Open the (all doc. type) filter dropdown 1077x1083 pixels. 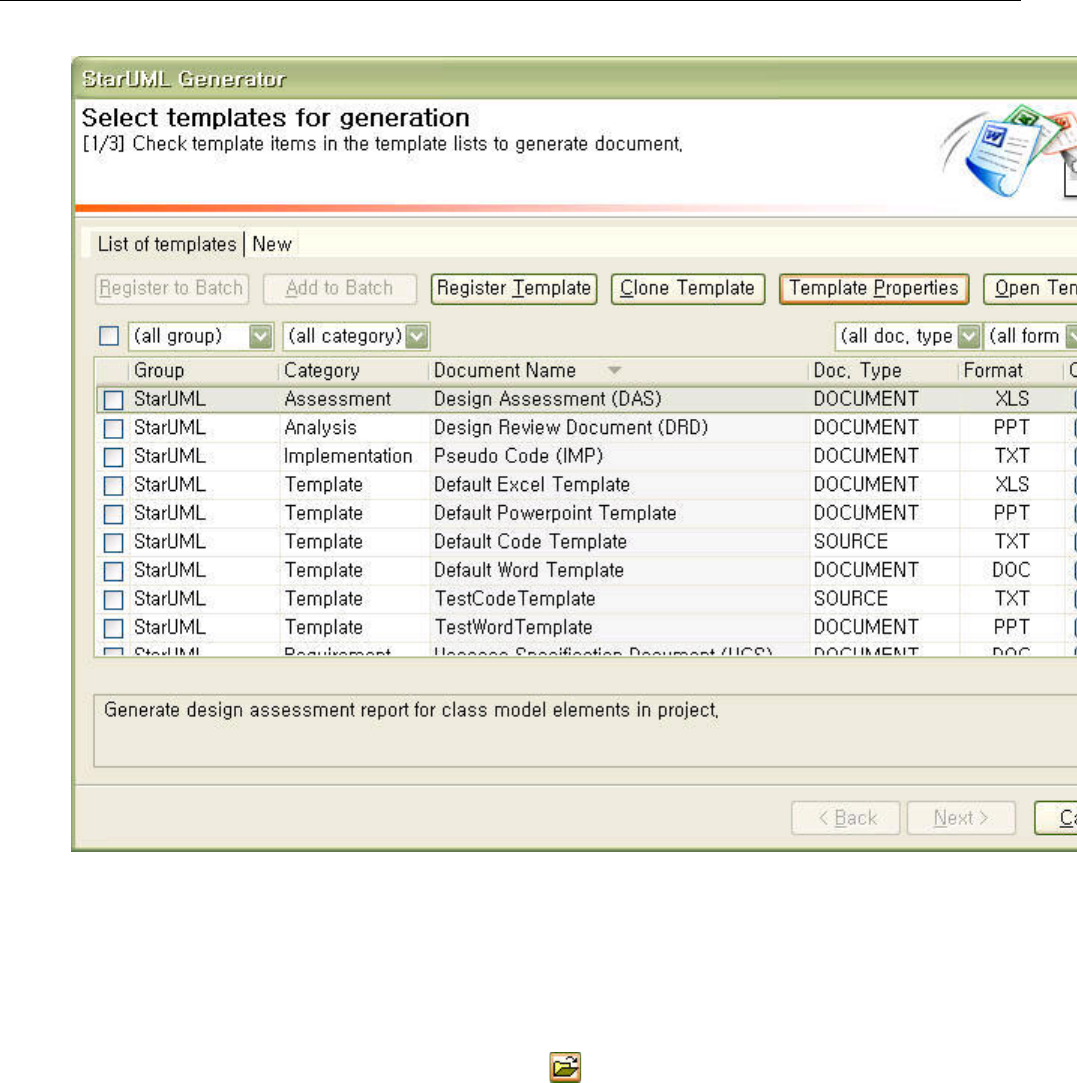969,336
